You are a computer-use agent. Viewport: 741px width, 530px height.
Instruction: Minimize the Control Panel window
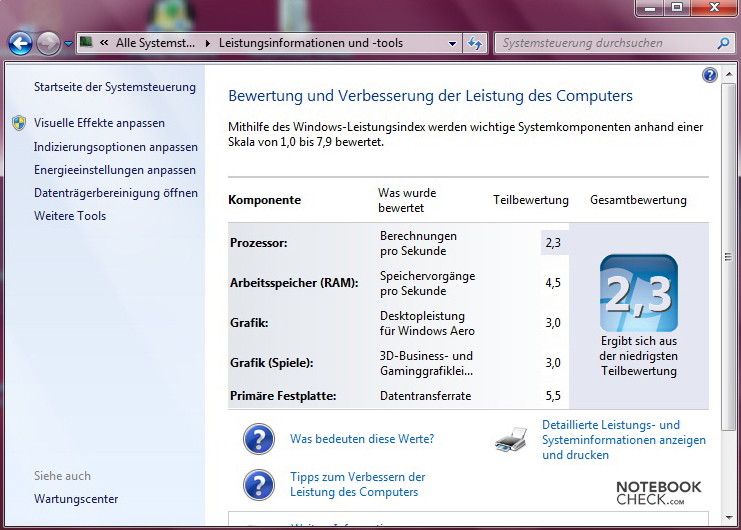[x=650, y=7]
